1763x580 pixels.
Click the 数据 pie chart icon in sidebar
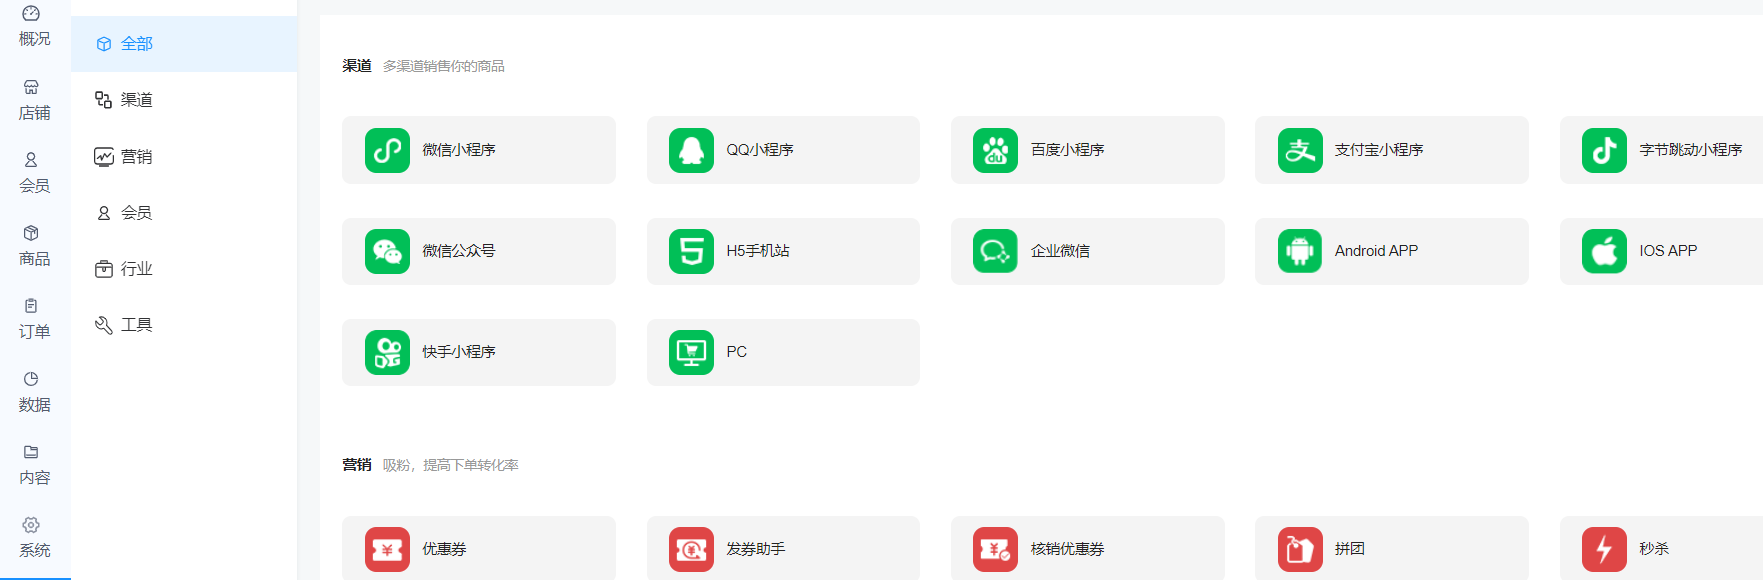coord(31,379)
